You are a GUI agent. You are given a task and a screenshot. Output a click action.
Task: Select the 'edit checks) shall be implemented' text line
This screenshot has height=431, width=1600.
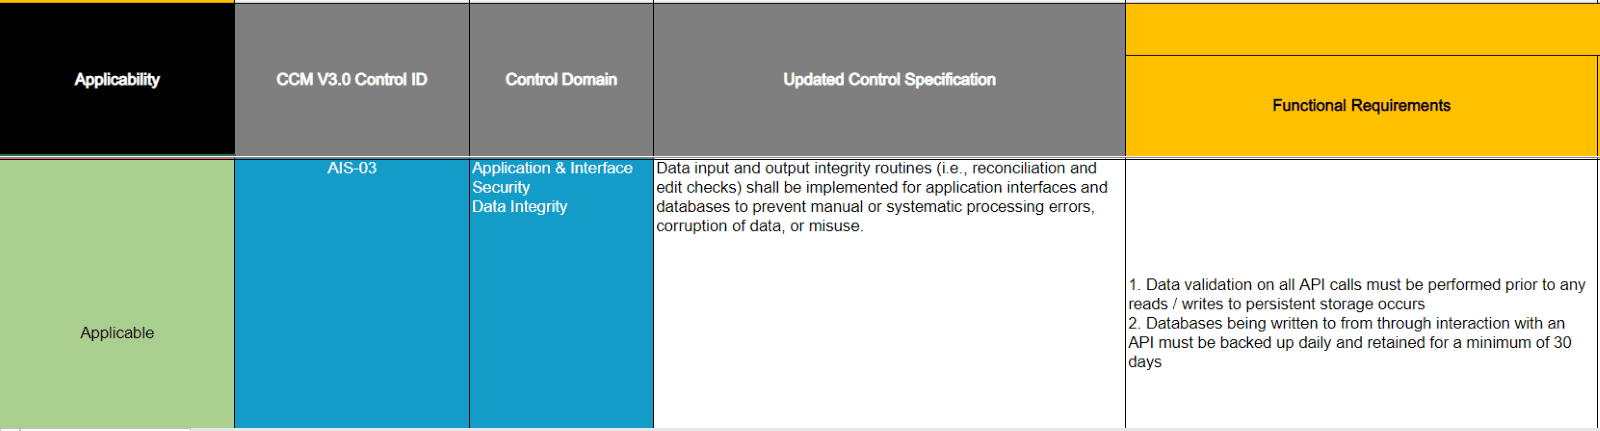(x=882, y=187)
